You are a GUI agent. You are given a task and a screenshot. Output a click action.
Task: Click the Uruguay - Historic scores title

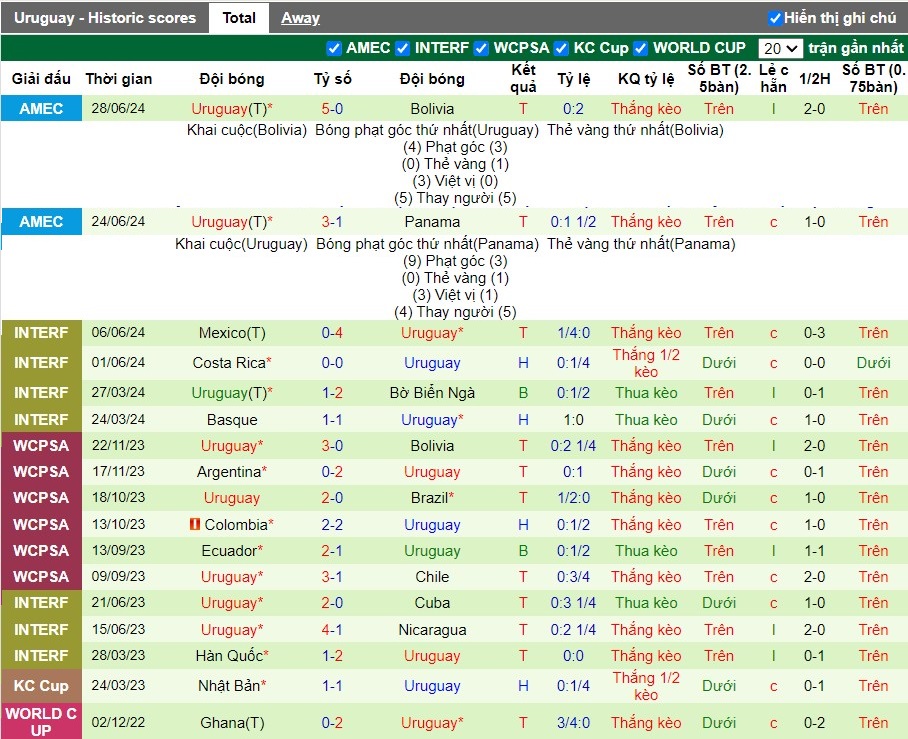click(105, 18)
